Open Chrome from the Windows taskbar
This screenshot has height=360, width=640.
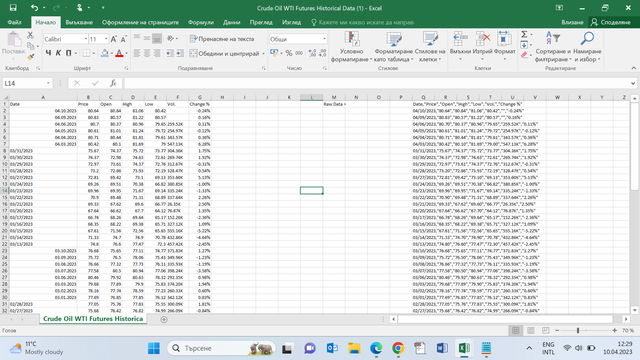tap(398, 348)
